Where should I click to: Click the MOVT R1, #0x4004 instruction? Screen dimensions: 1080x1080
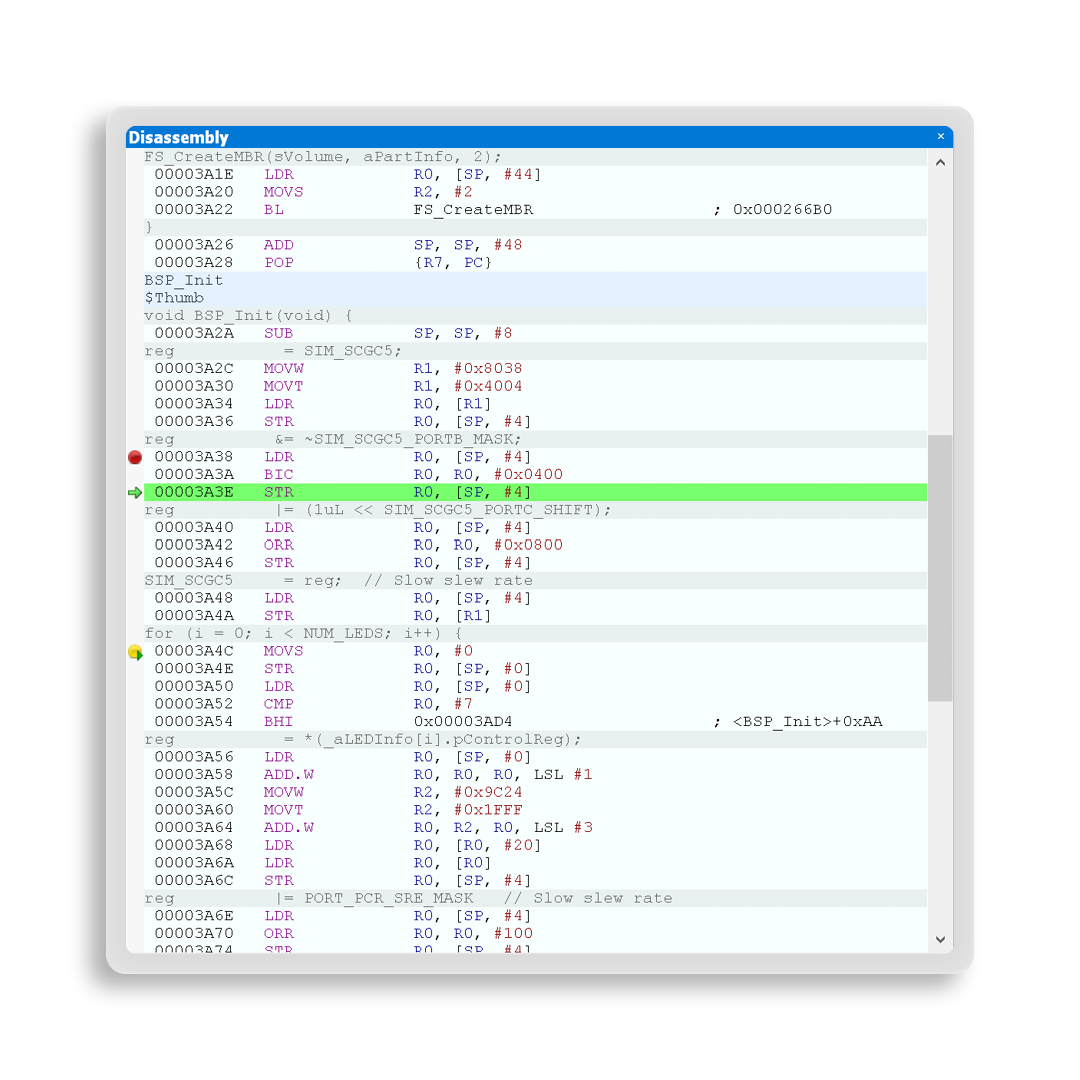(x=400, y=386)
